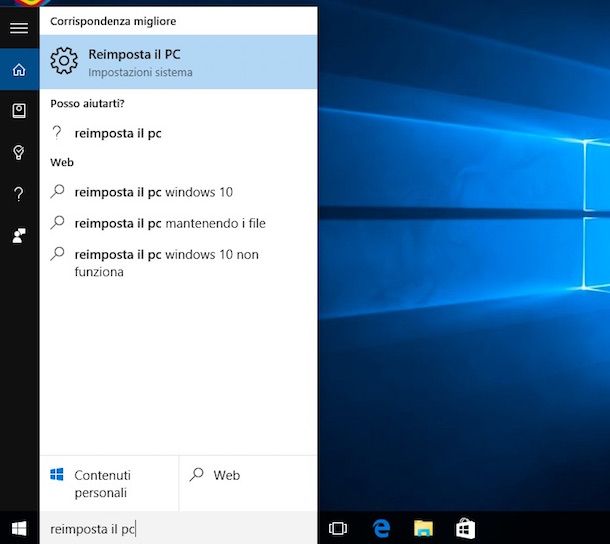Open the Windows Start button
This screenshot has width=610, height=544.
coord(19,528)
